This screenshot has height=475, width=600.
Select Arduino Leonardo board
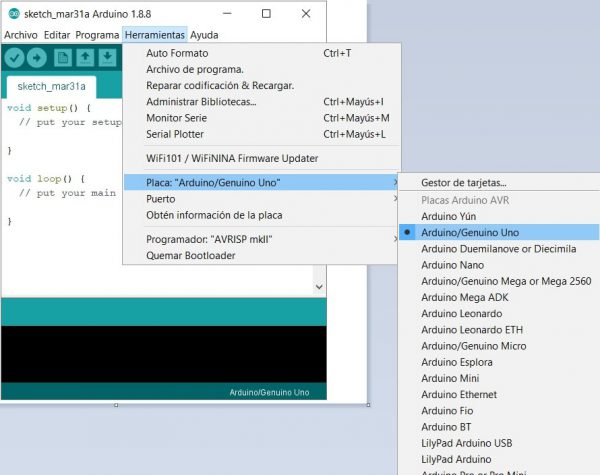(499, 313)
